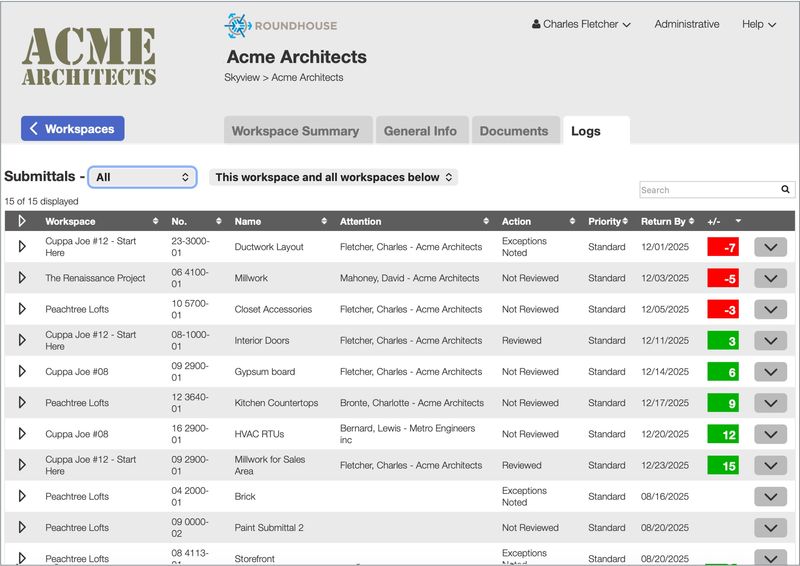Image resolution: width=800 pixels, height=566 pixels.
Task: Click the red -3 days indicator
Action: pos(723,309)
